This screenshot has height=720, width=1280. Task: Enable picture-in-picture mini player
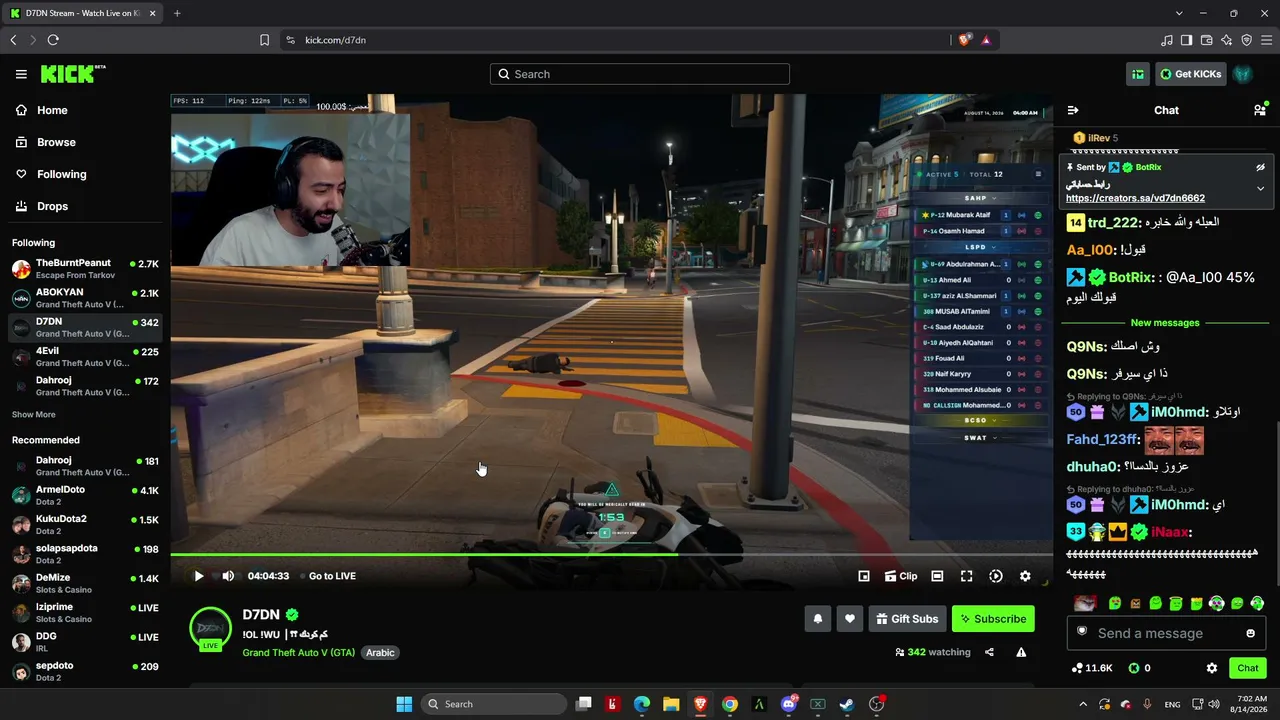[864, 576]
